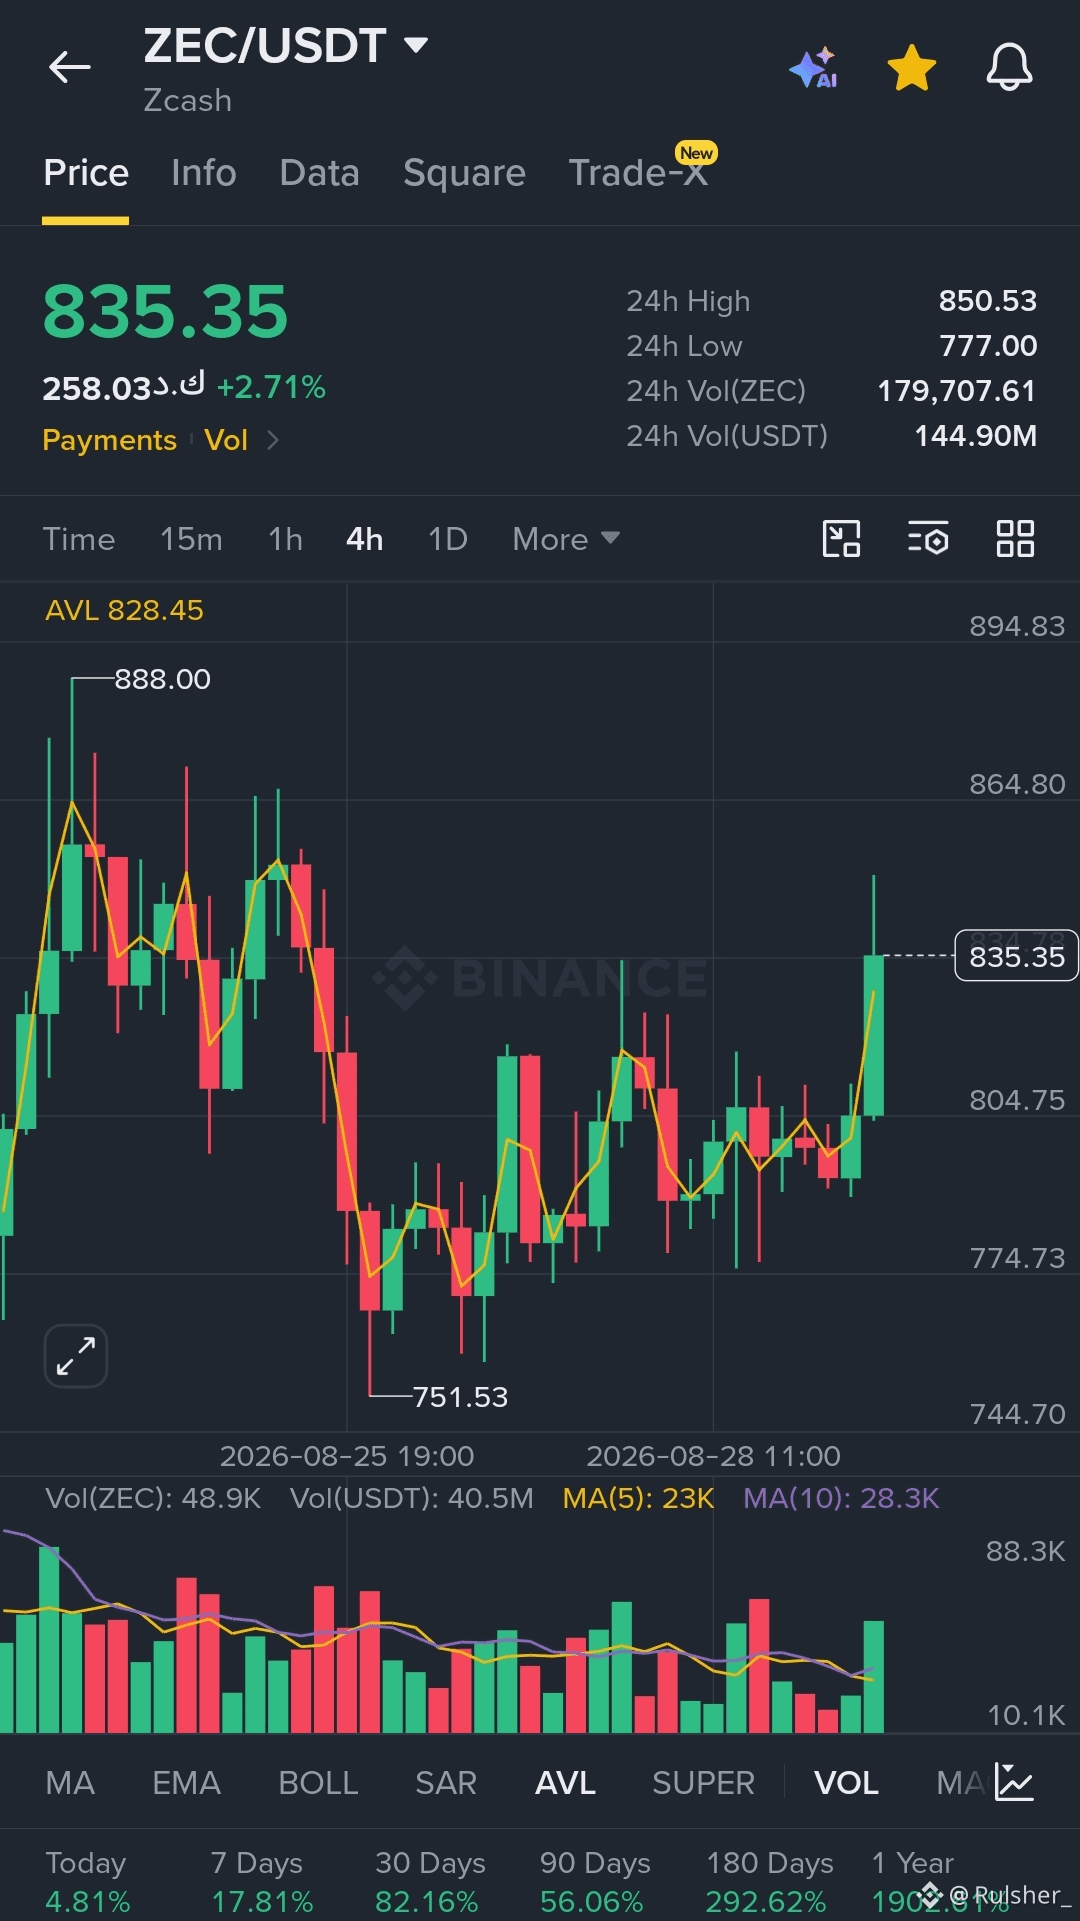Open the Square tab
The width and height of the screenshot is (1080, 1921).
[x=464, y=173]
